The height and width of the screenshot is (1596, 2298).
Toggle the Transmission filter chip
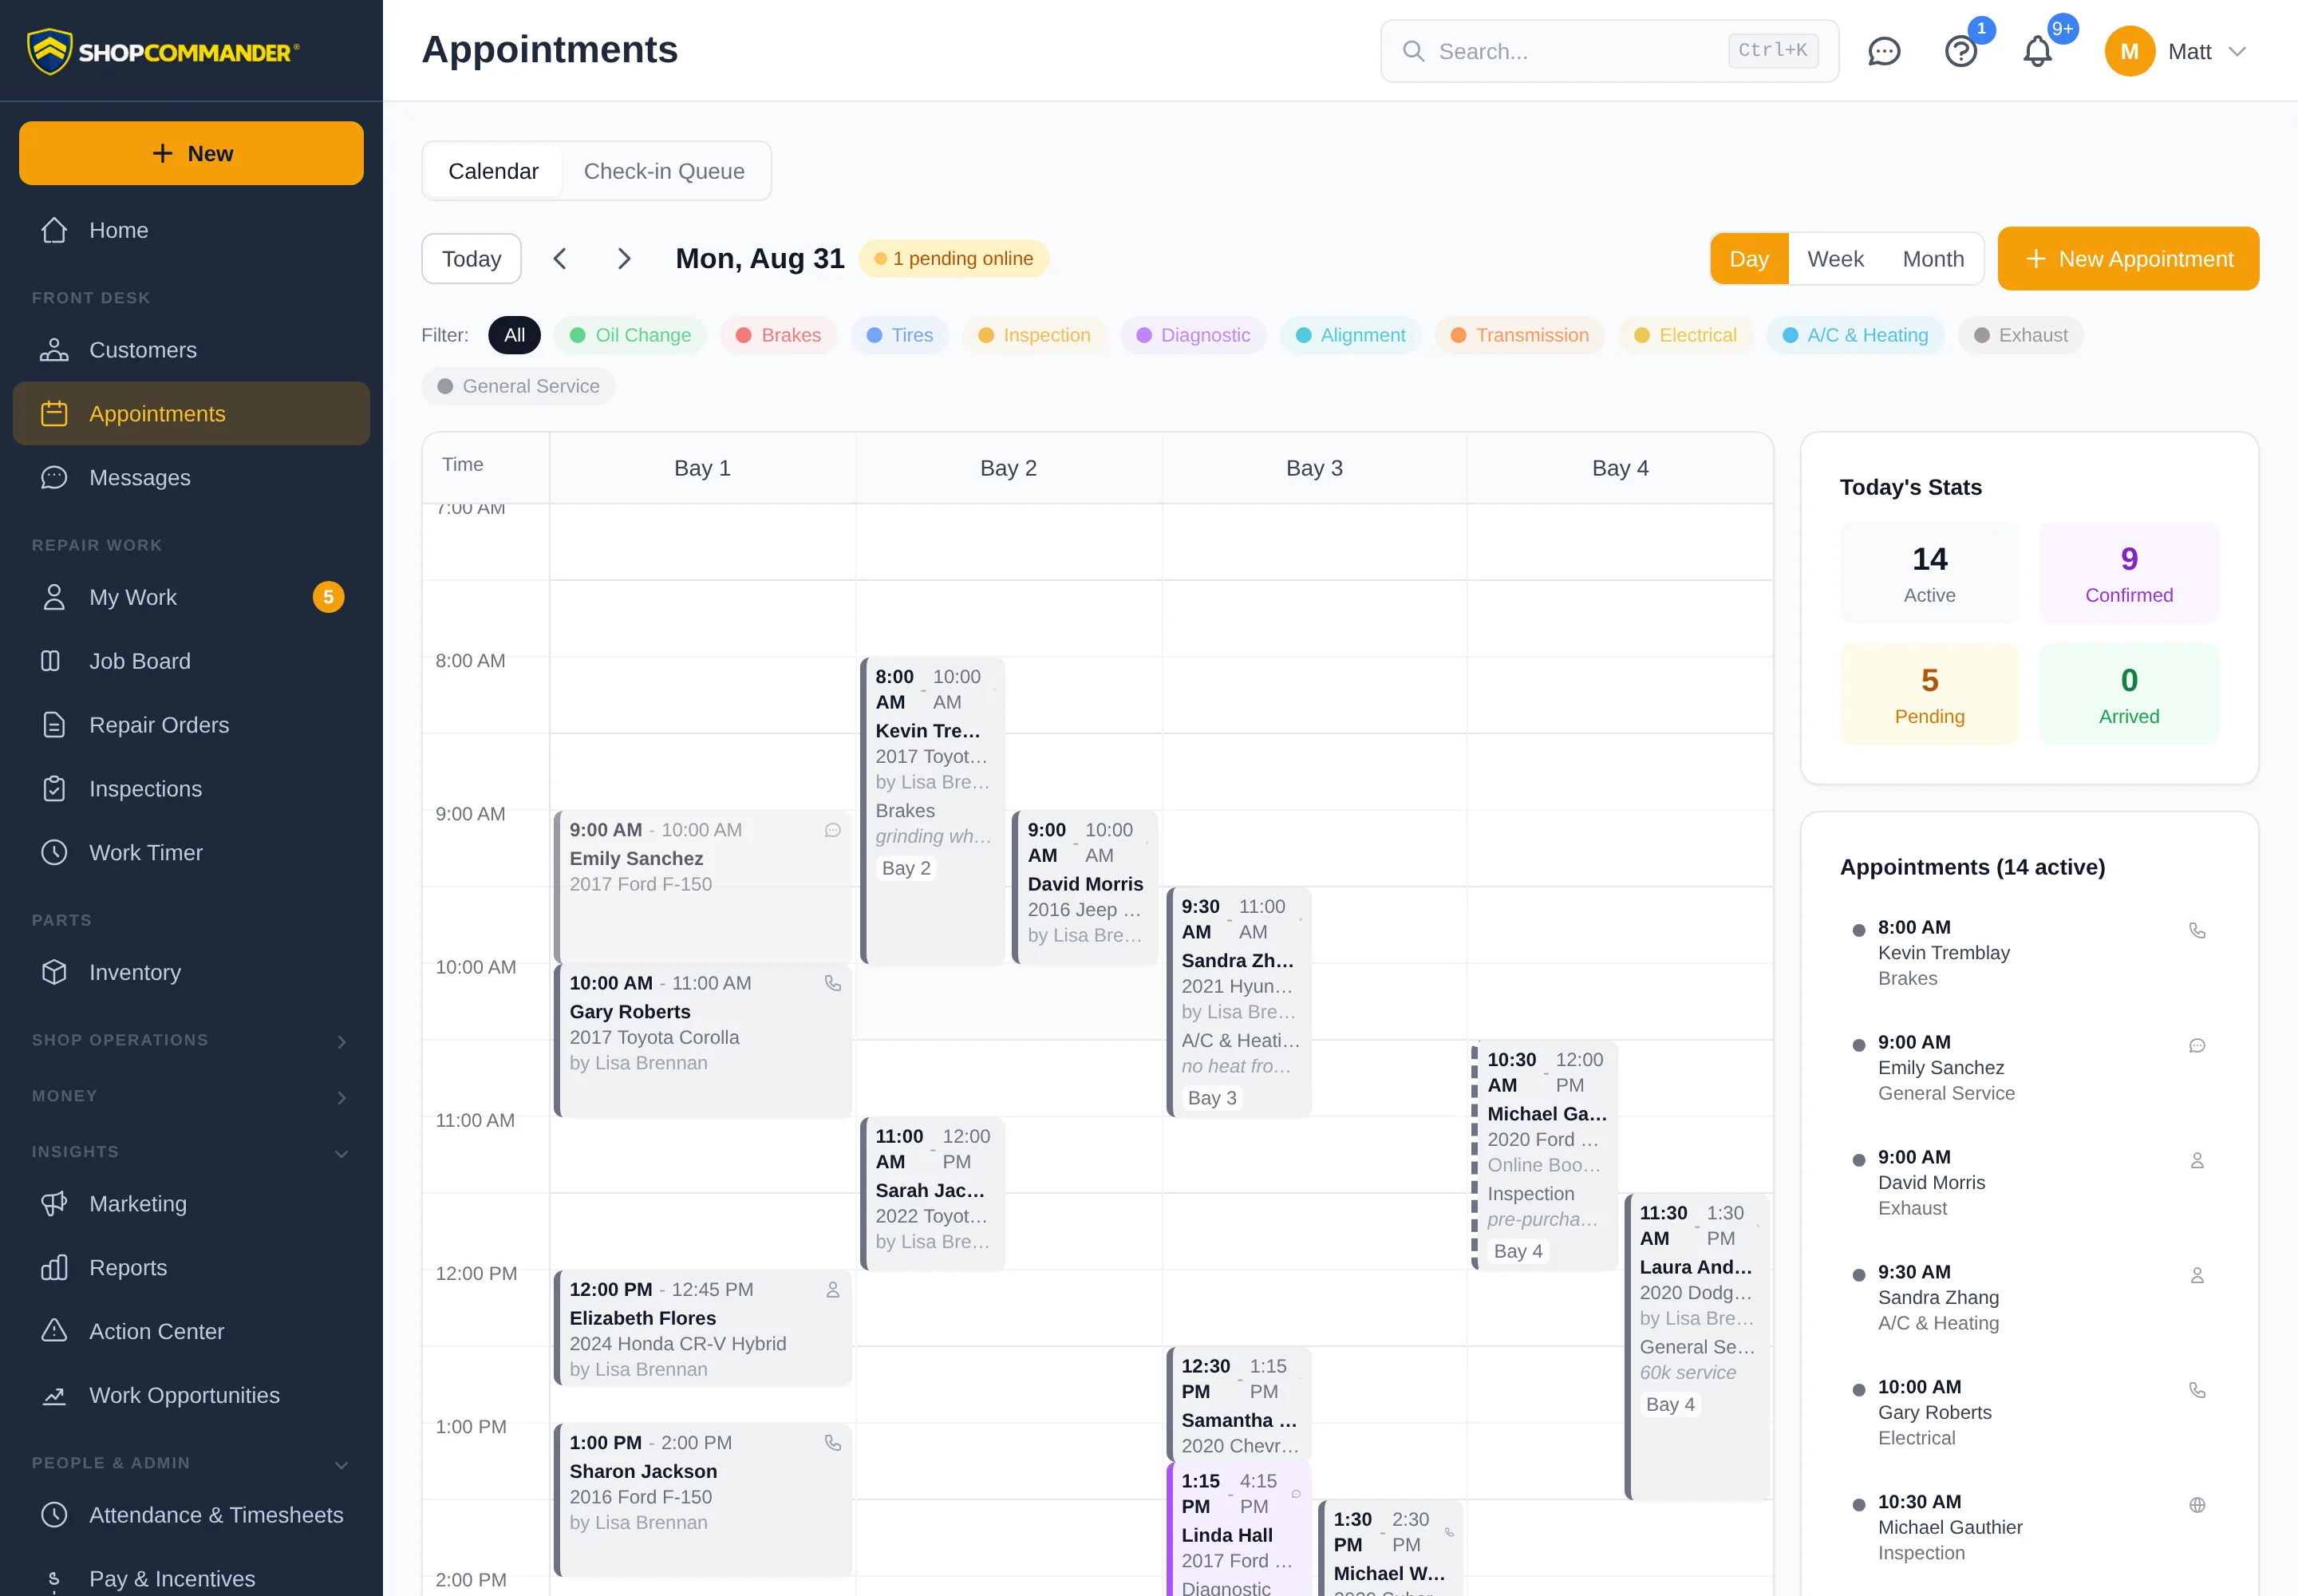pos(1519,335)
